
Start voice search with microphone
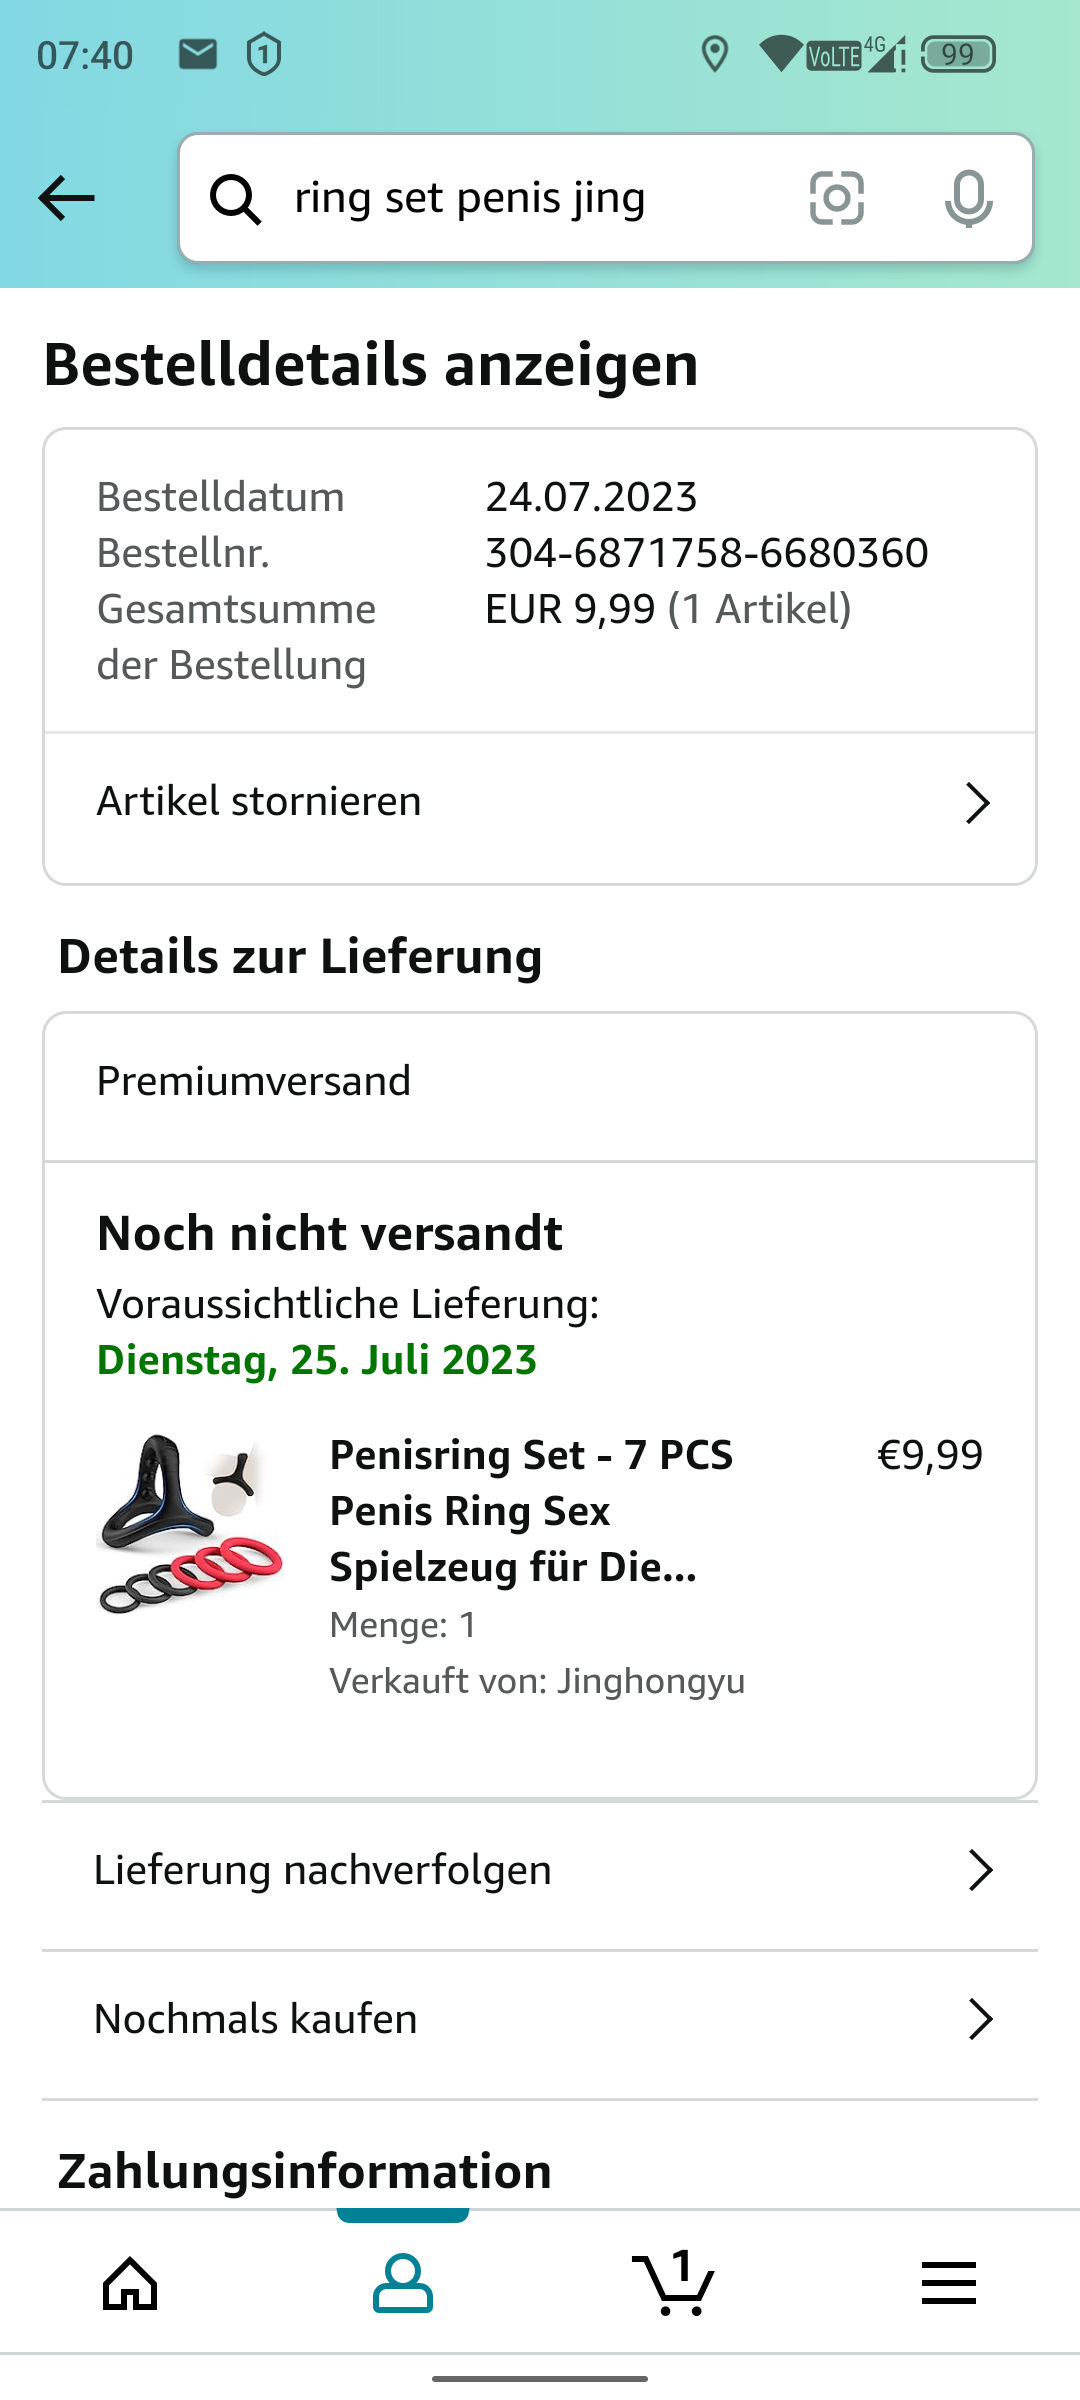[968, 198]
